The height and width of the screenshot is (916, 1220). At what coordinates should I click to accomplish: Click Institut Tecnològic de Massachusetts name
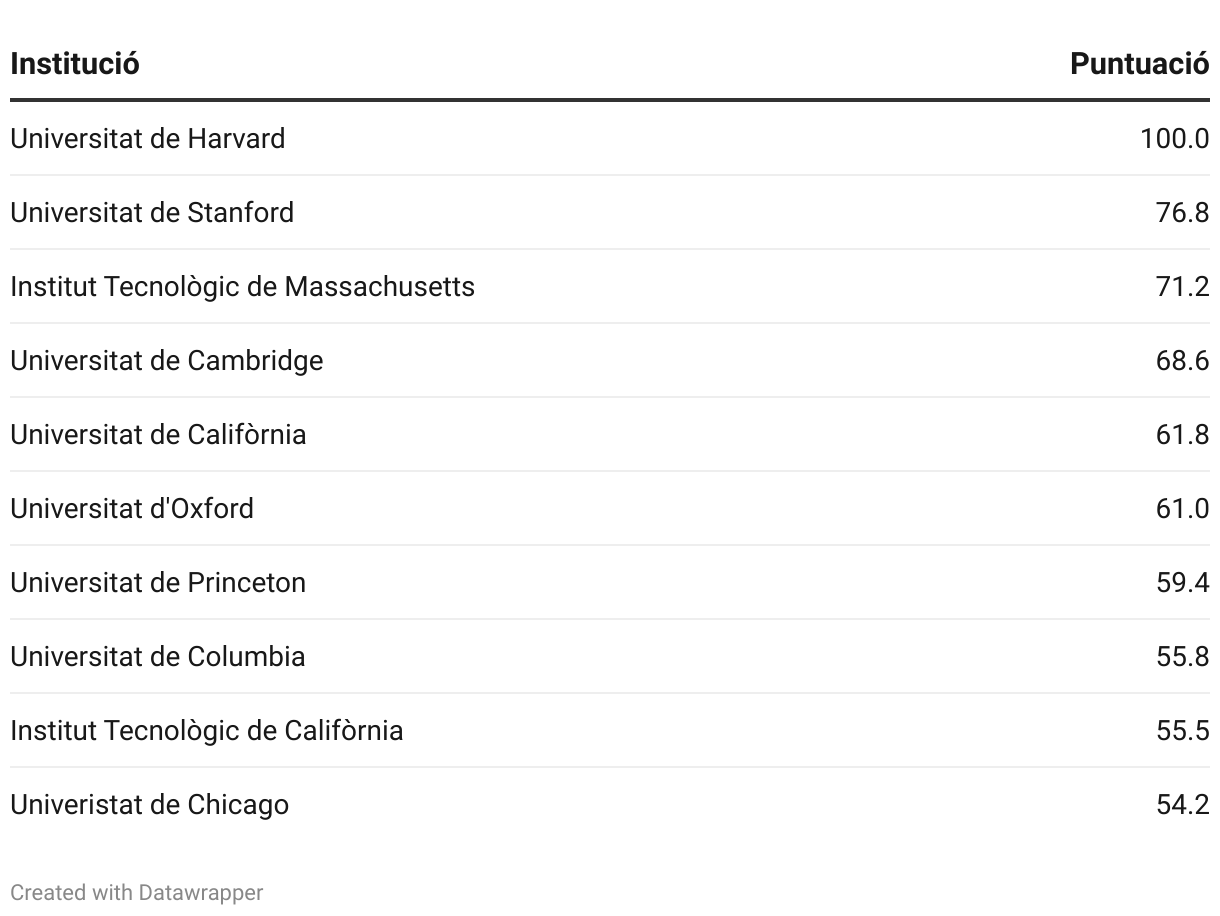(242, 286)
